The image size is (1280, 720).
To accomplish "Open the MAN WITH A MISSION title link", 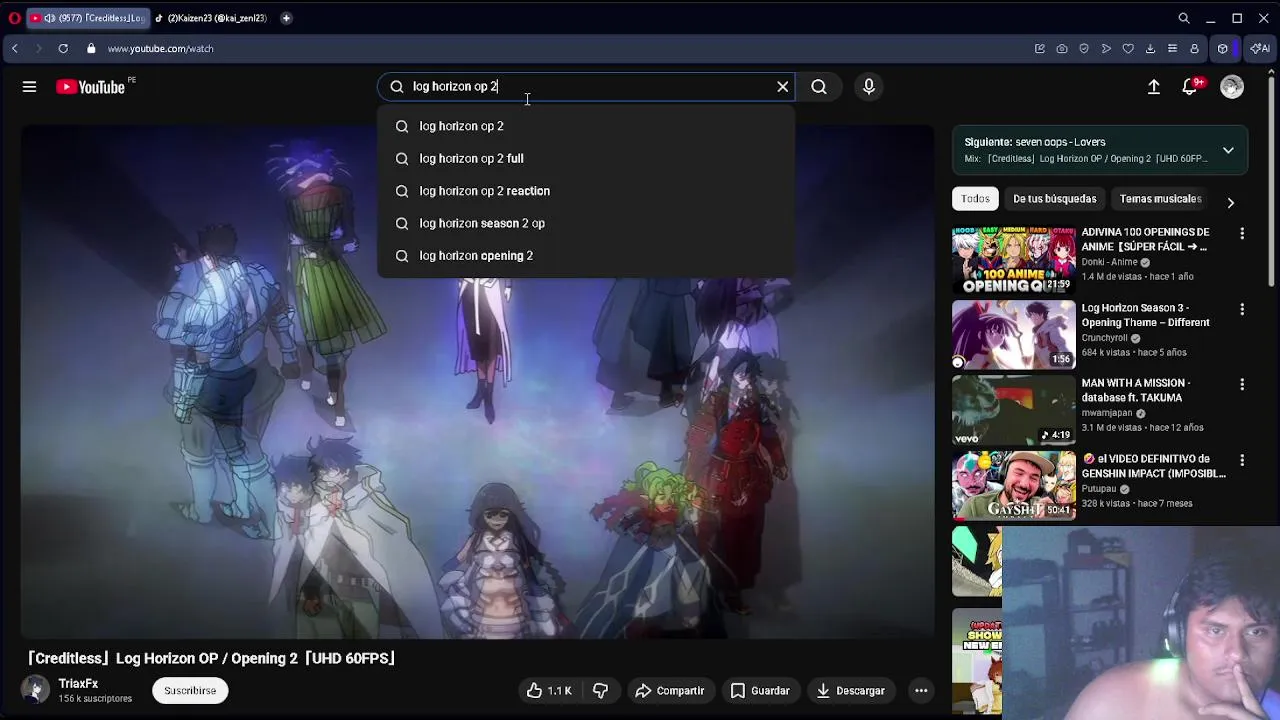I will click(1135, 390).
